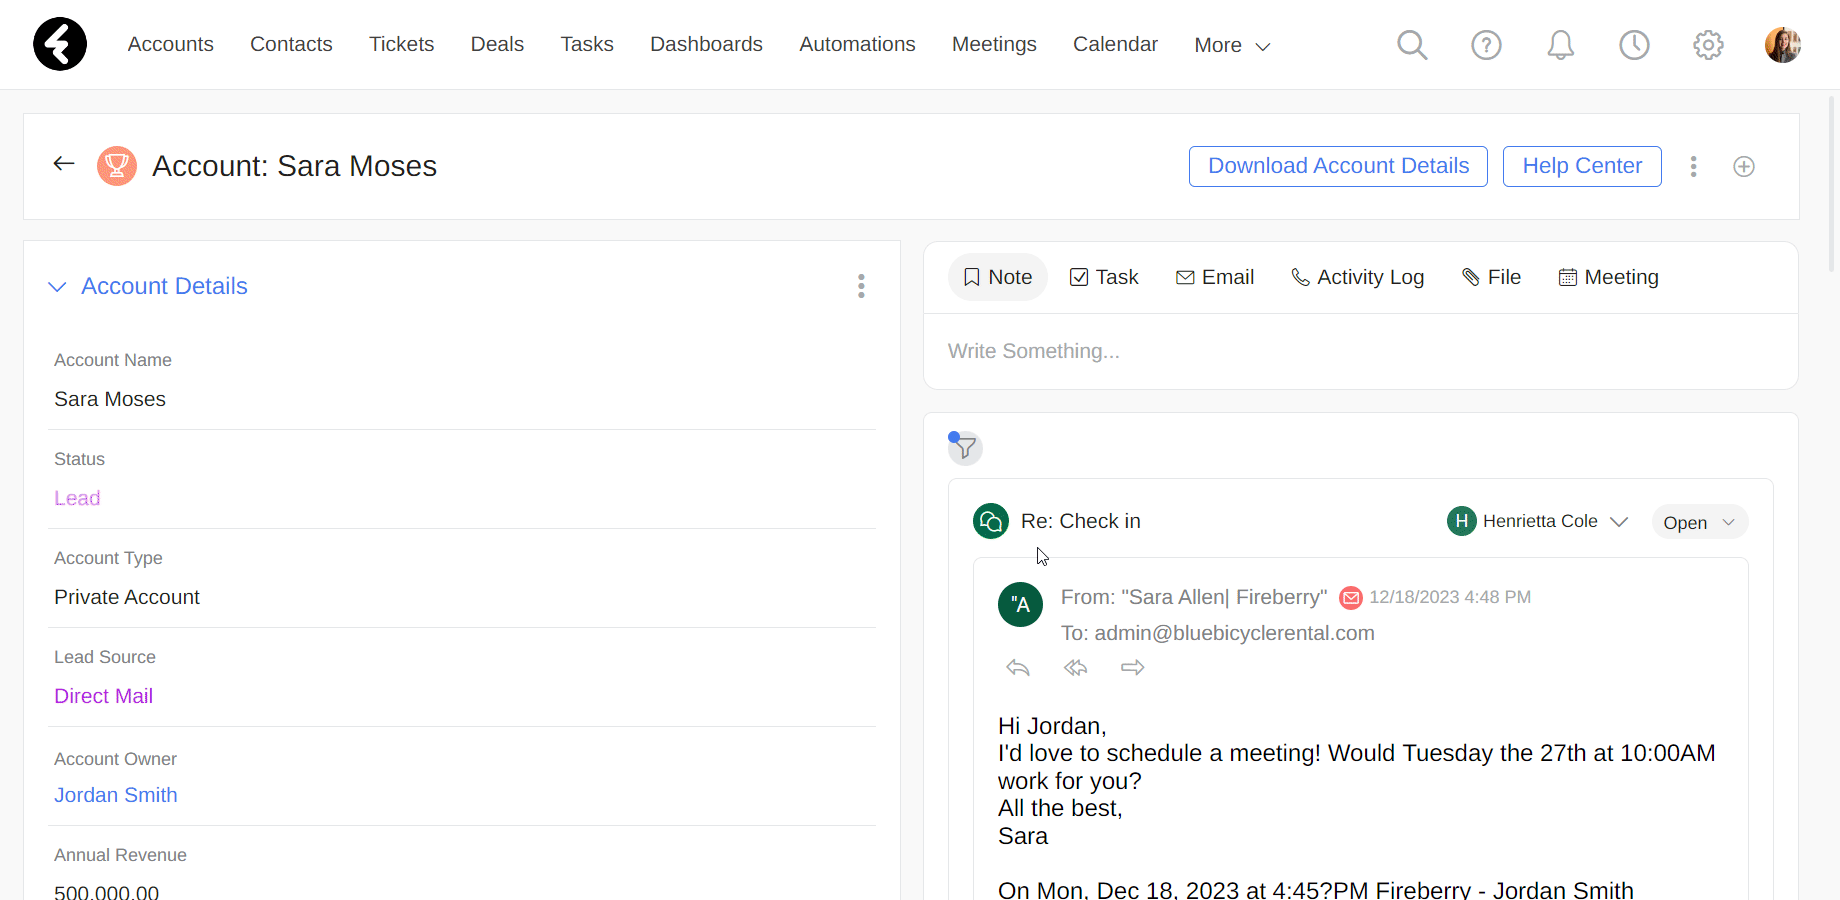Screen dimensions: 1840x900
Task: Open the recent history clock icon
Action: [x=1634, y=45]
